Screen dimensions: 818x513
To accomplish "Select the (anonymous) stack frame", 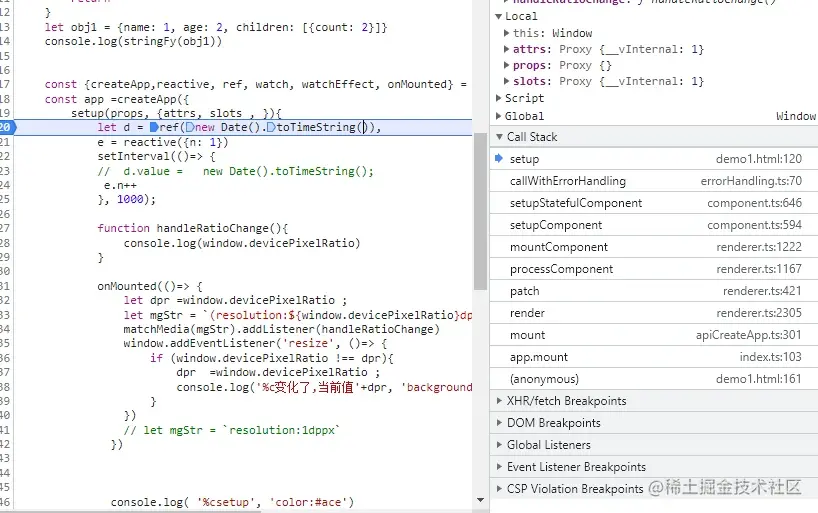I will [654, 378].
